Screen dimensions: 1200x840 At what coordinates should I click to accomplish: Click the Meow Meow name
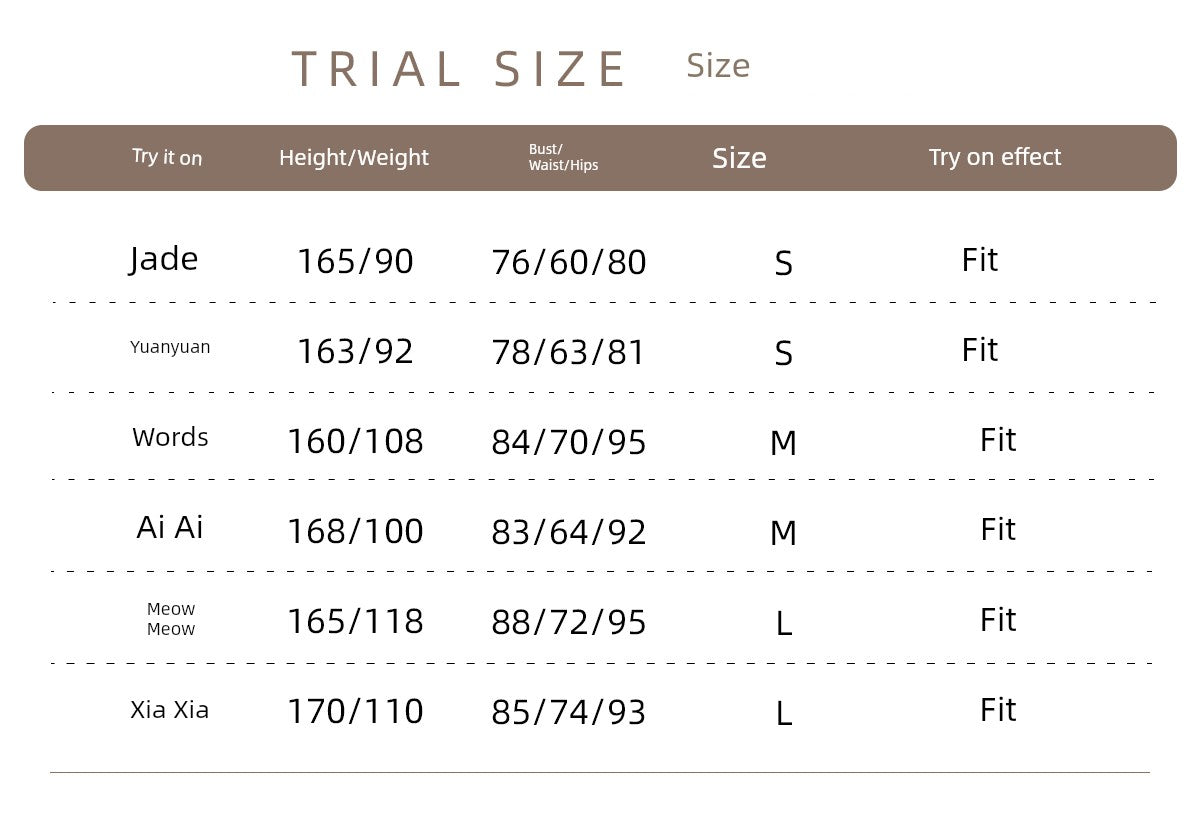[x=171, y=619]
